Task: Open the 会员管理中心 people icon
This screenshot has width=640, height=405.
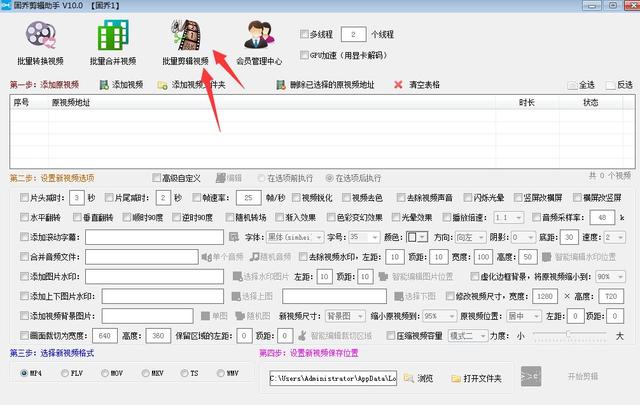Action: tap(259, 35)
